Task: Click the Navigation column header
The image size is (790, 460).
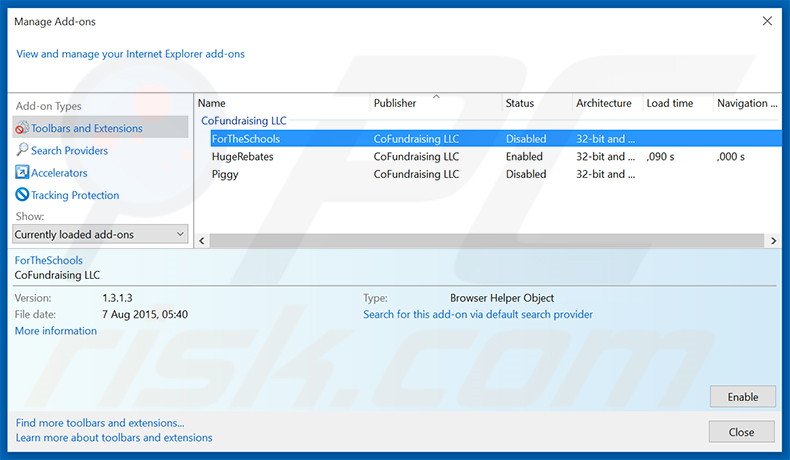Action: [748, 103]
